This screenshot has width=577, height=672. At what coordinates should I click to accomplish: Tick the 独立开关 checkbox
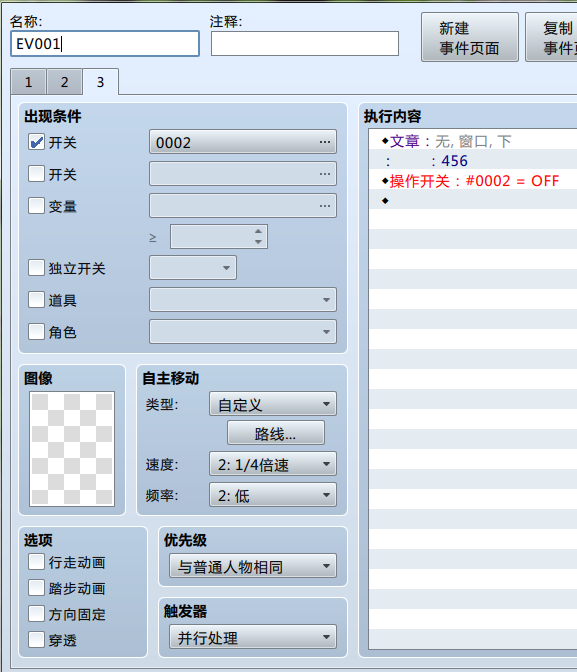pos(36,268)
